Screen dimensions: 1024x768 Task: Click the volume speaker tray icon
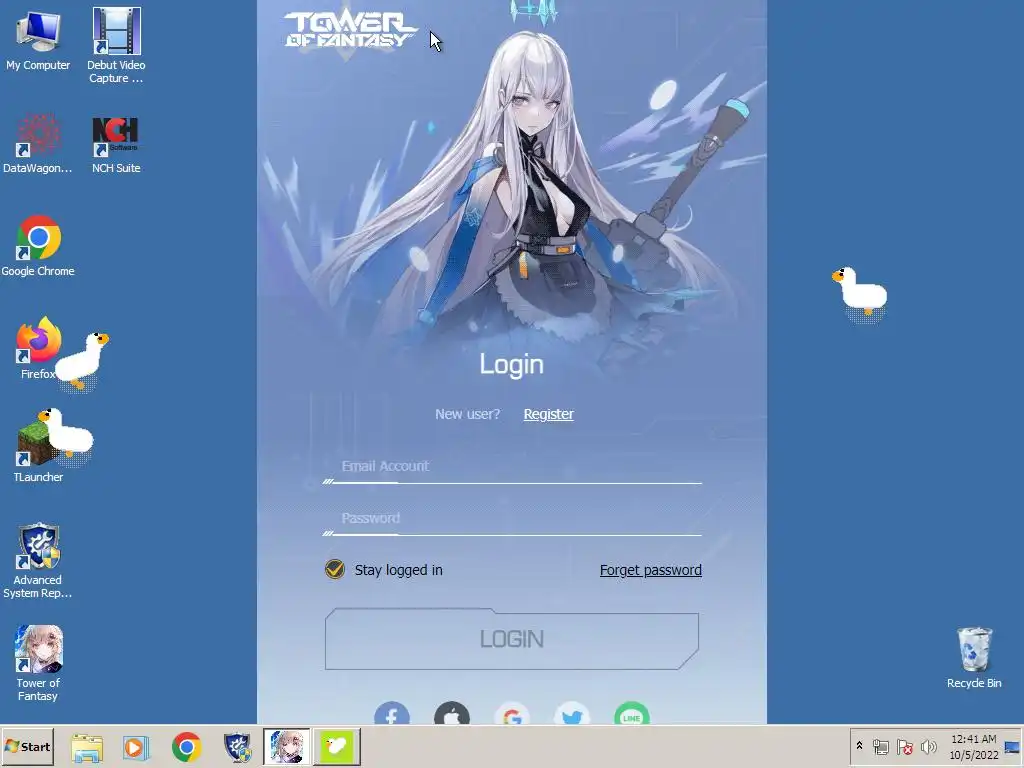(928, 746)
